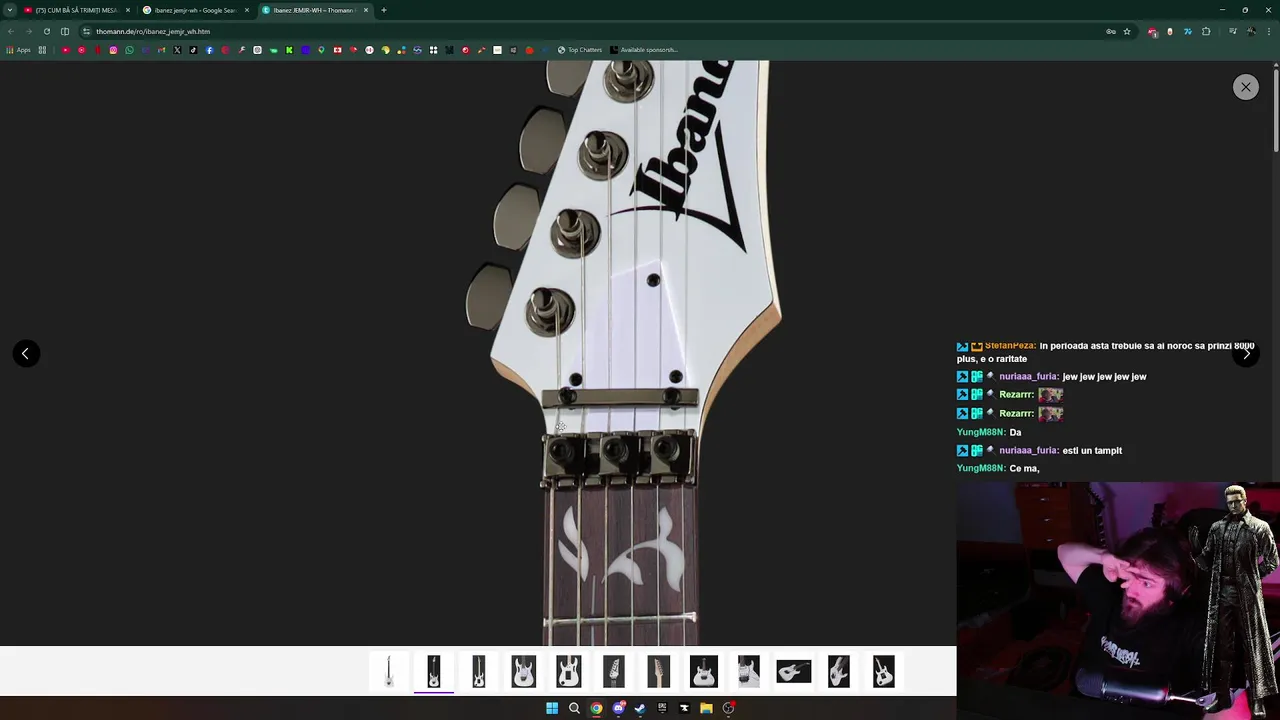Close the Google Search browser tab
Screen dimensions: 1280x720
tap(247, 10)
